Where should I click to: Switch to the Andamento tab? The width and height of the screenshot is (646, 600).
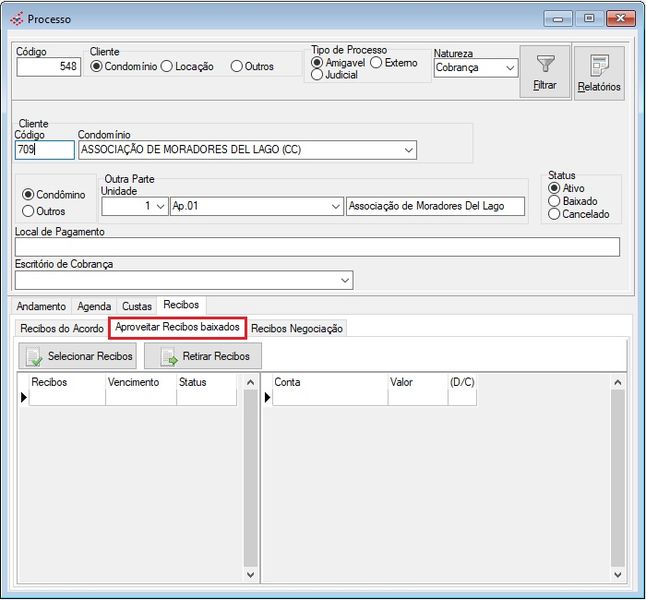pos(41,306)
